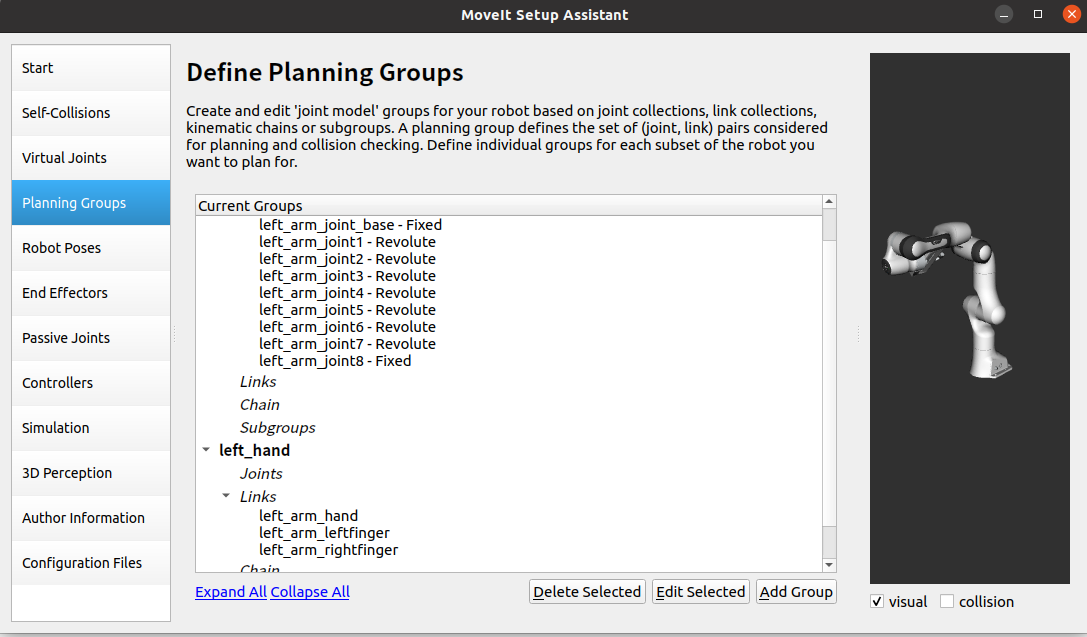This screenshot has width=1087, height=637.
Task: Select the Subgroups node
Action: [x=277, y=428]
